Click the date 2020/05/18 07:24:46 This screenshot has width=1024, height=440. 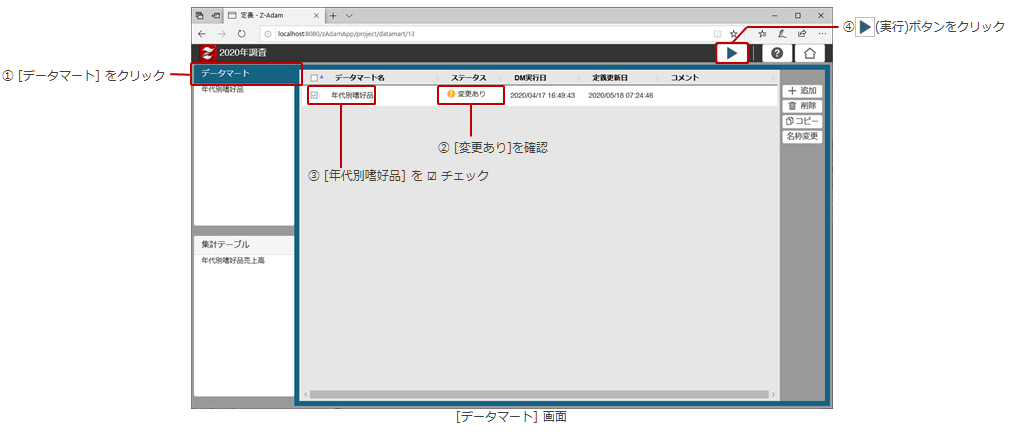[620, 95]
